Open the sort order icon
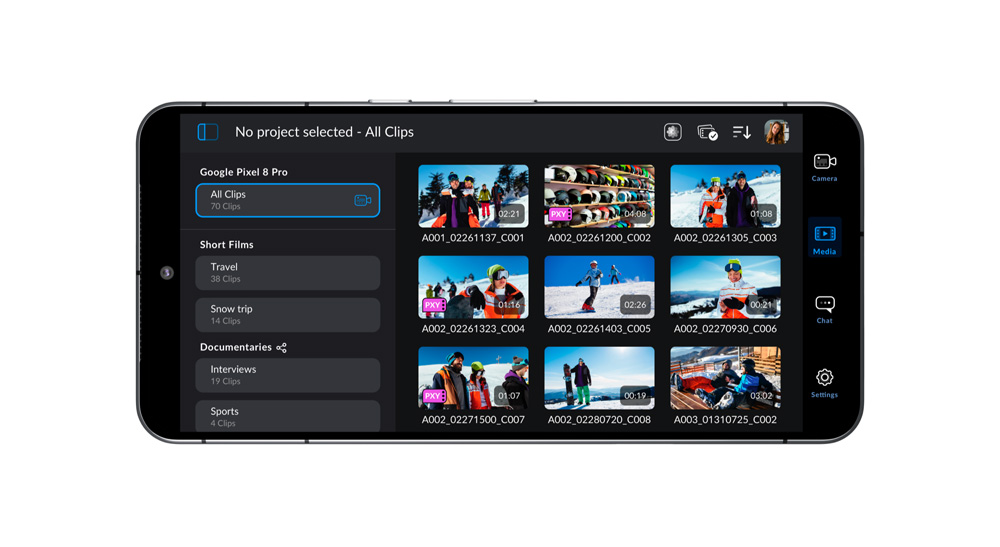Screen dimensions: 1000x547 (742, 132)
